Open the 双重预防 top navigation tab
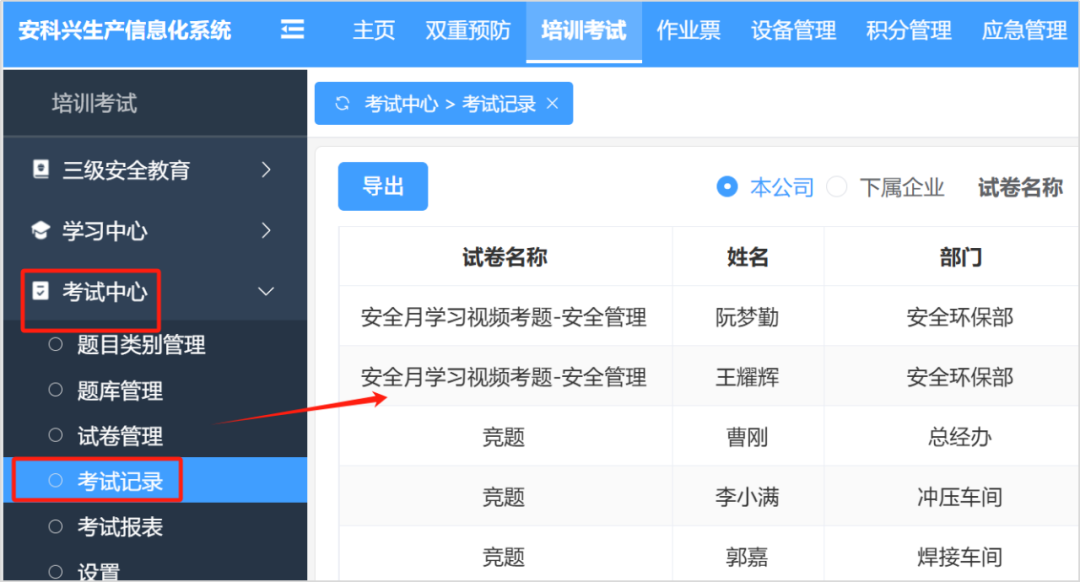Image resolution: width=1080 pixels, height=582 pixels. coord(468,30)
